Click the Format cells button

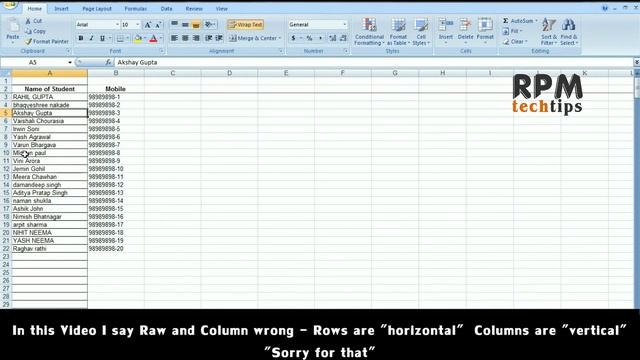[x=485, y=31]
